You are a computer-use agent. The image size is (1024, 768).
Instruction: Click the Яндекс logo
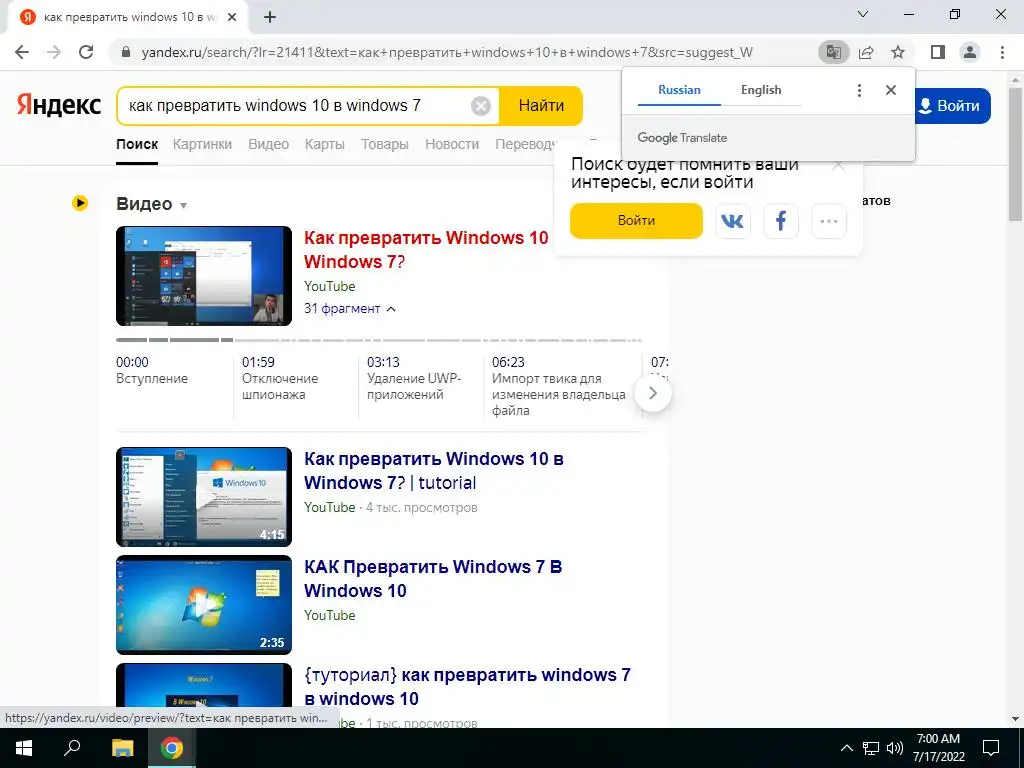[x=59, y=105]
